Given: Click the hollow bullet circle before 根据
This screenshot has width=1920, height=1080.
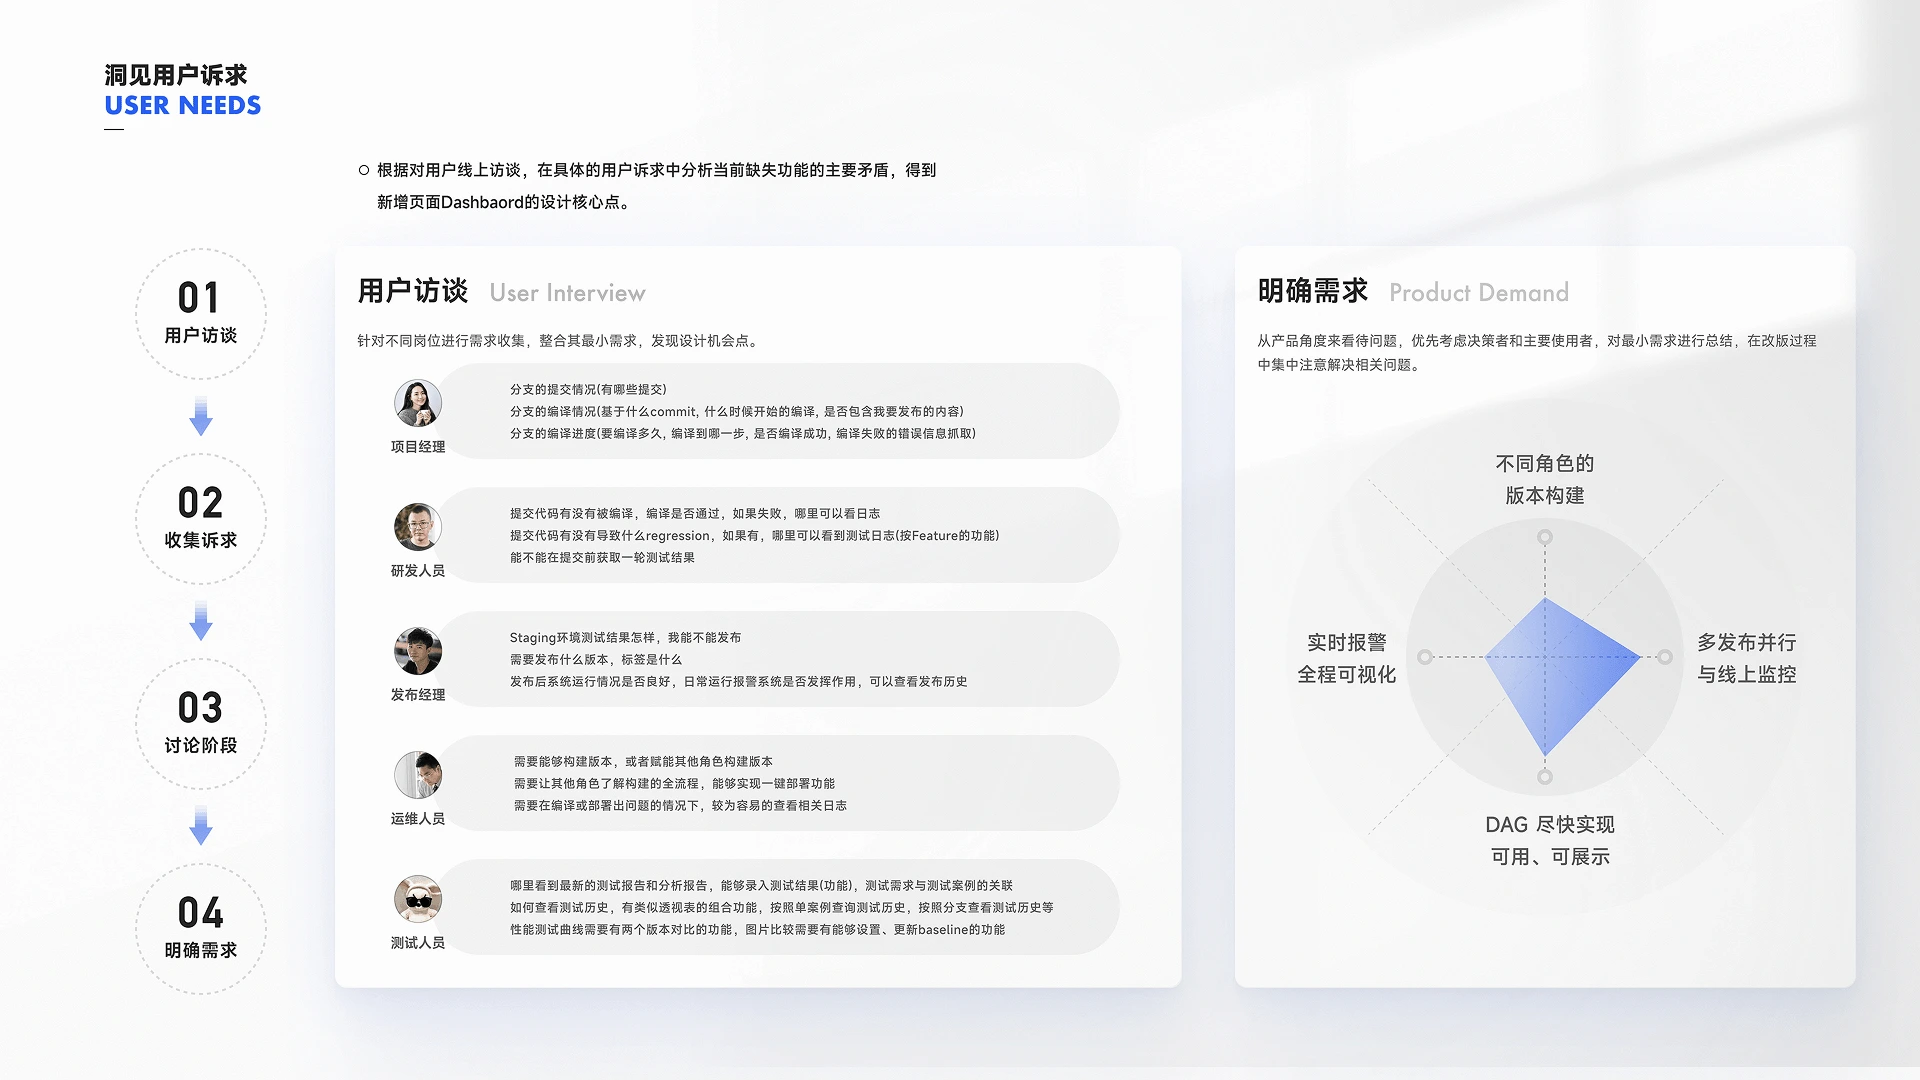Looking at the screenshot, I should (x=364, y=171).
